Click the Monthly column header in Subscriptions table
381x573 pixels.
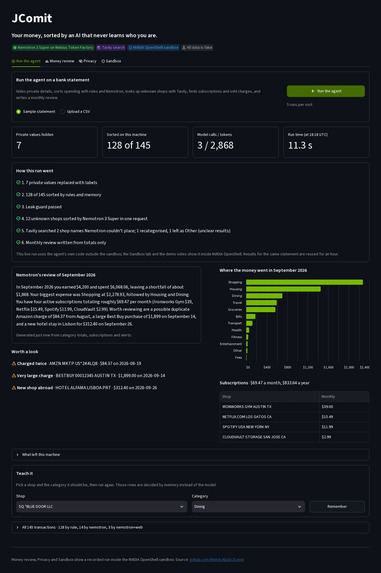tap(344, 396)
